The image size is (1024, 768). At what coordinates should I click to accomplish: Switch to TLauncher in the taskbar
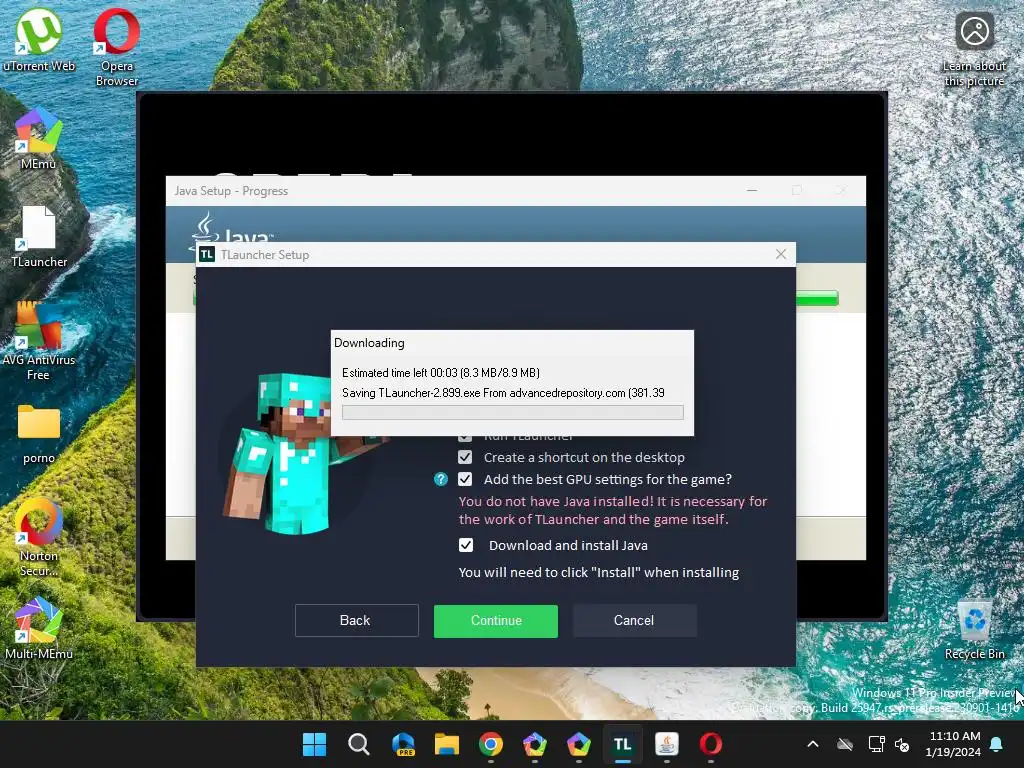pos(622,744)
